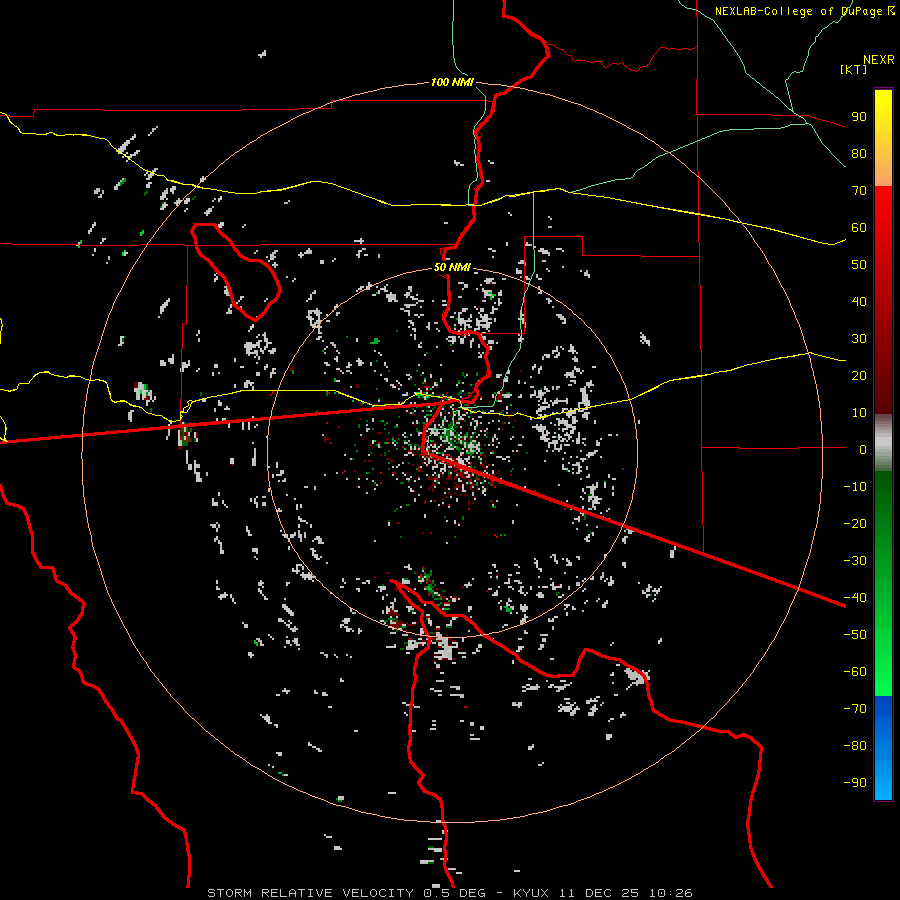
Task: Click the -10 value on velocity scale
Action: tap(855, 487)
